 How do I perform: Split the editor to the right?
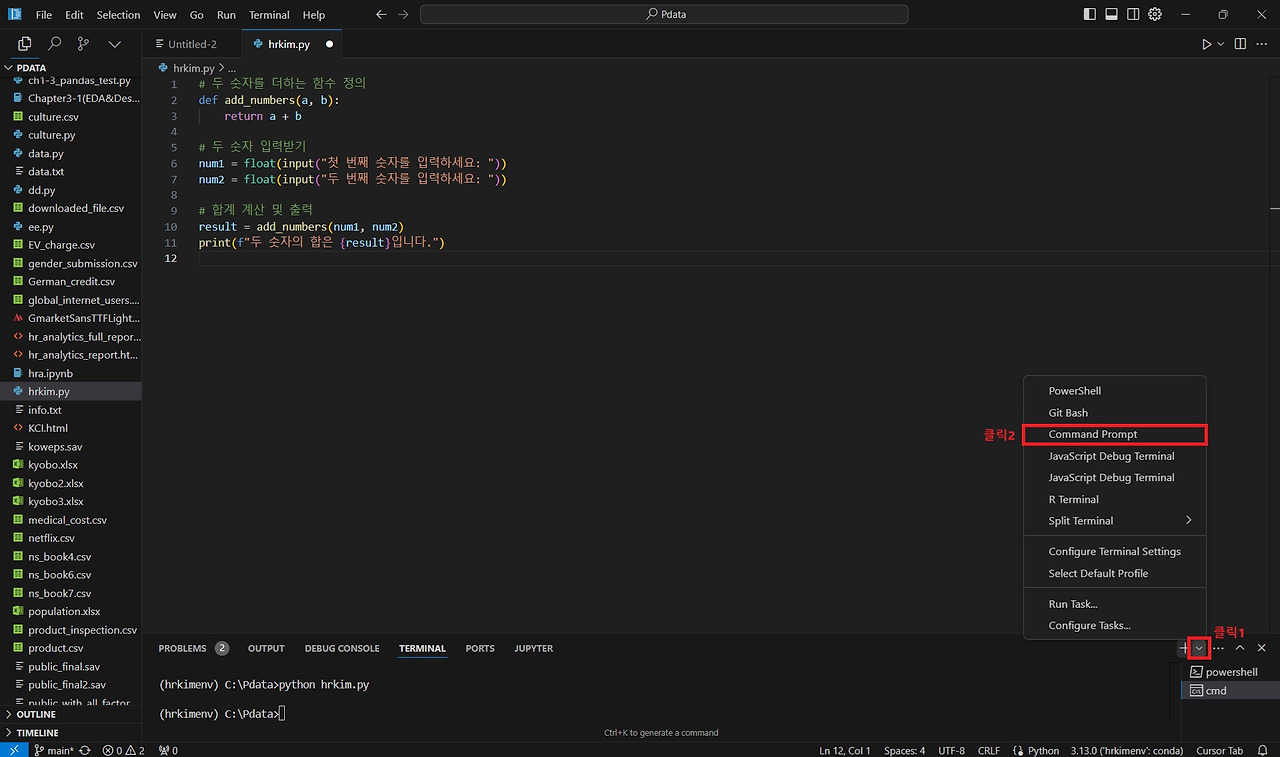(1241, 44)
